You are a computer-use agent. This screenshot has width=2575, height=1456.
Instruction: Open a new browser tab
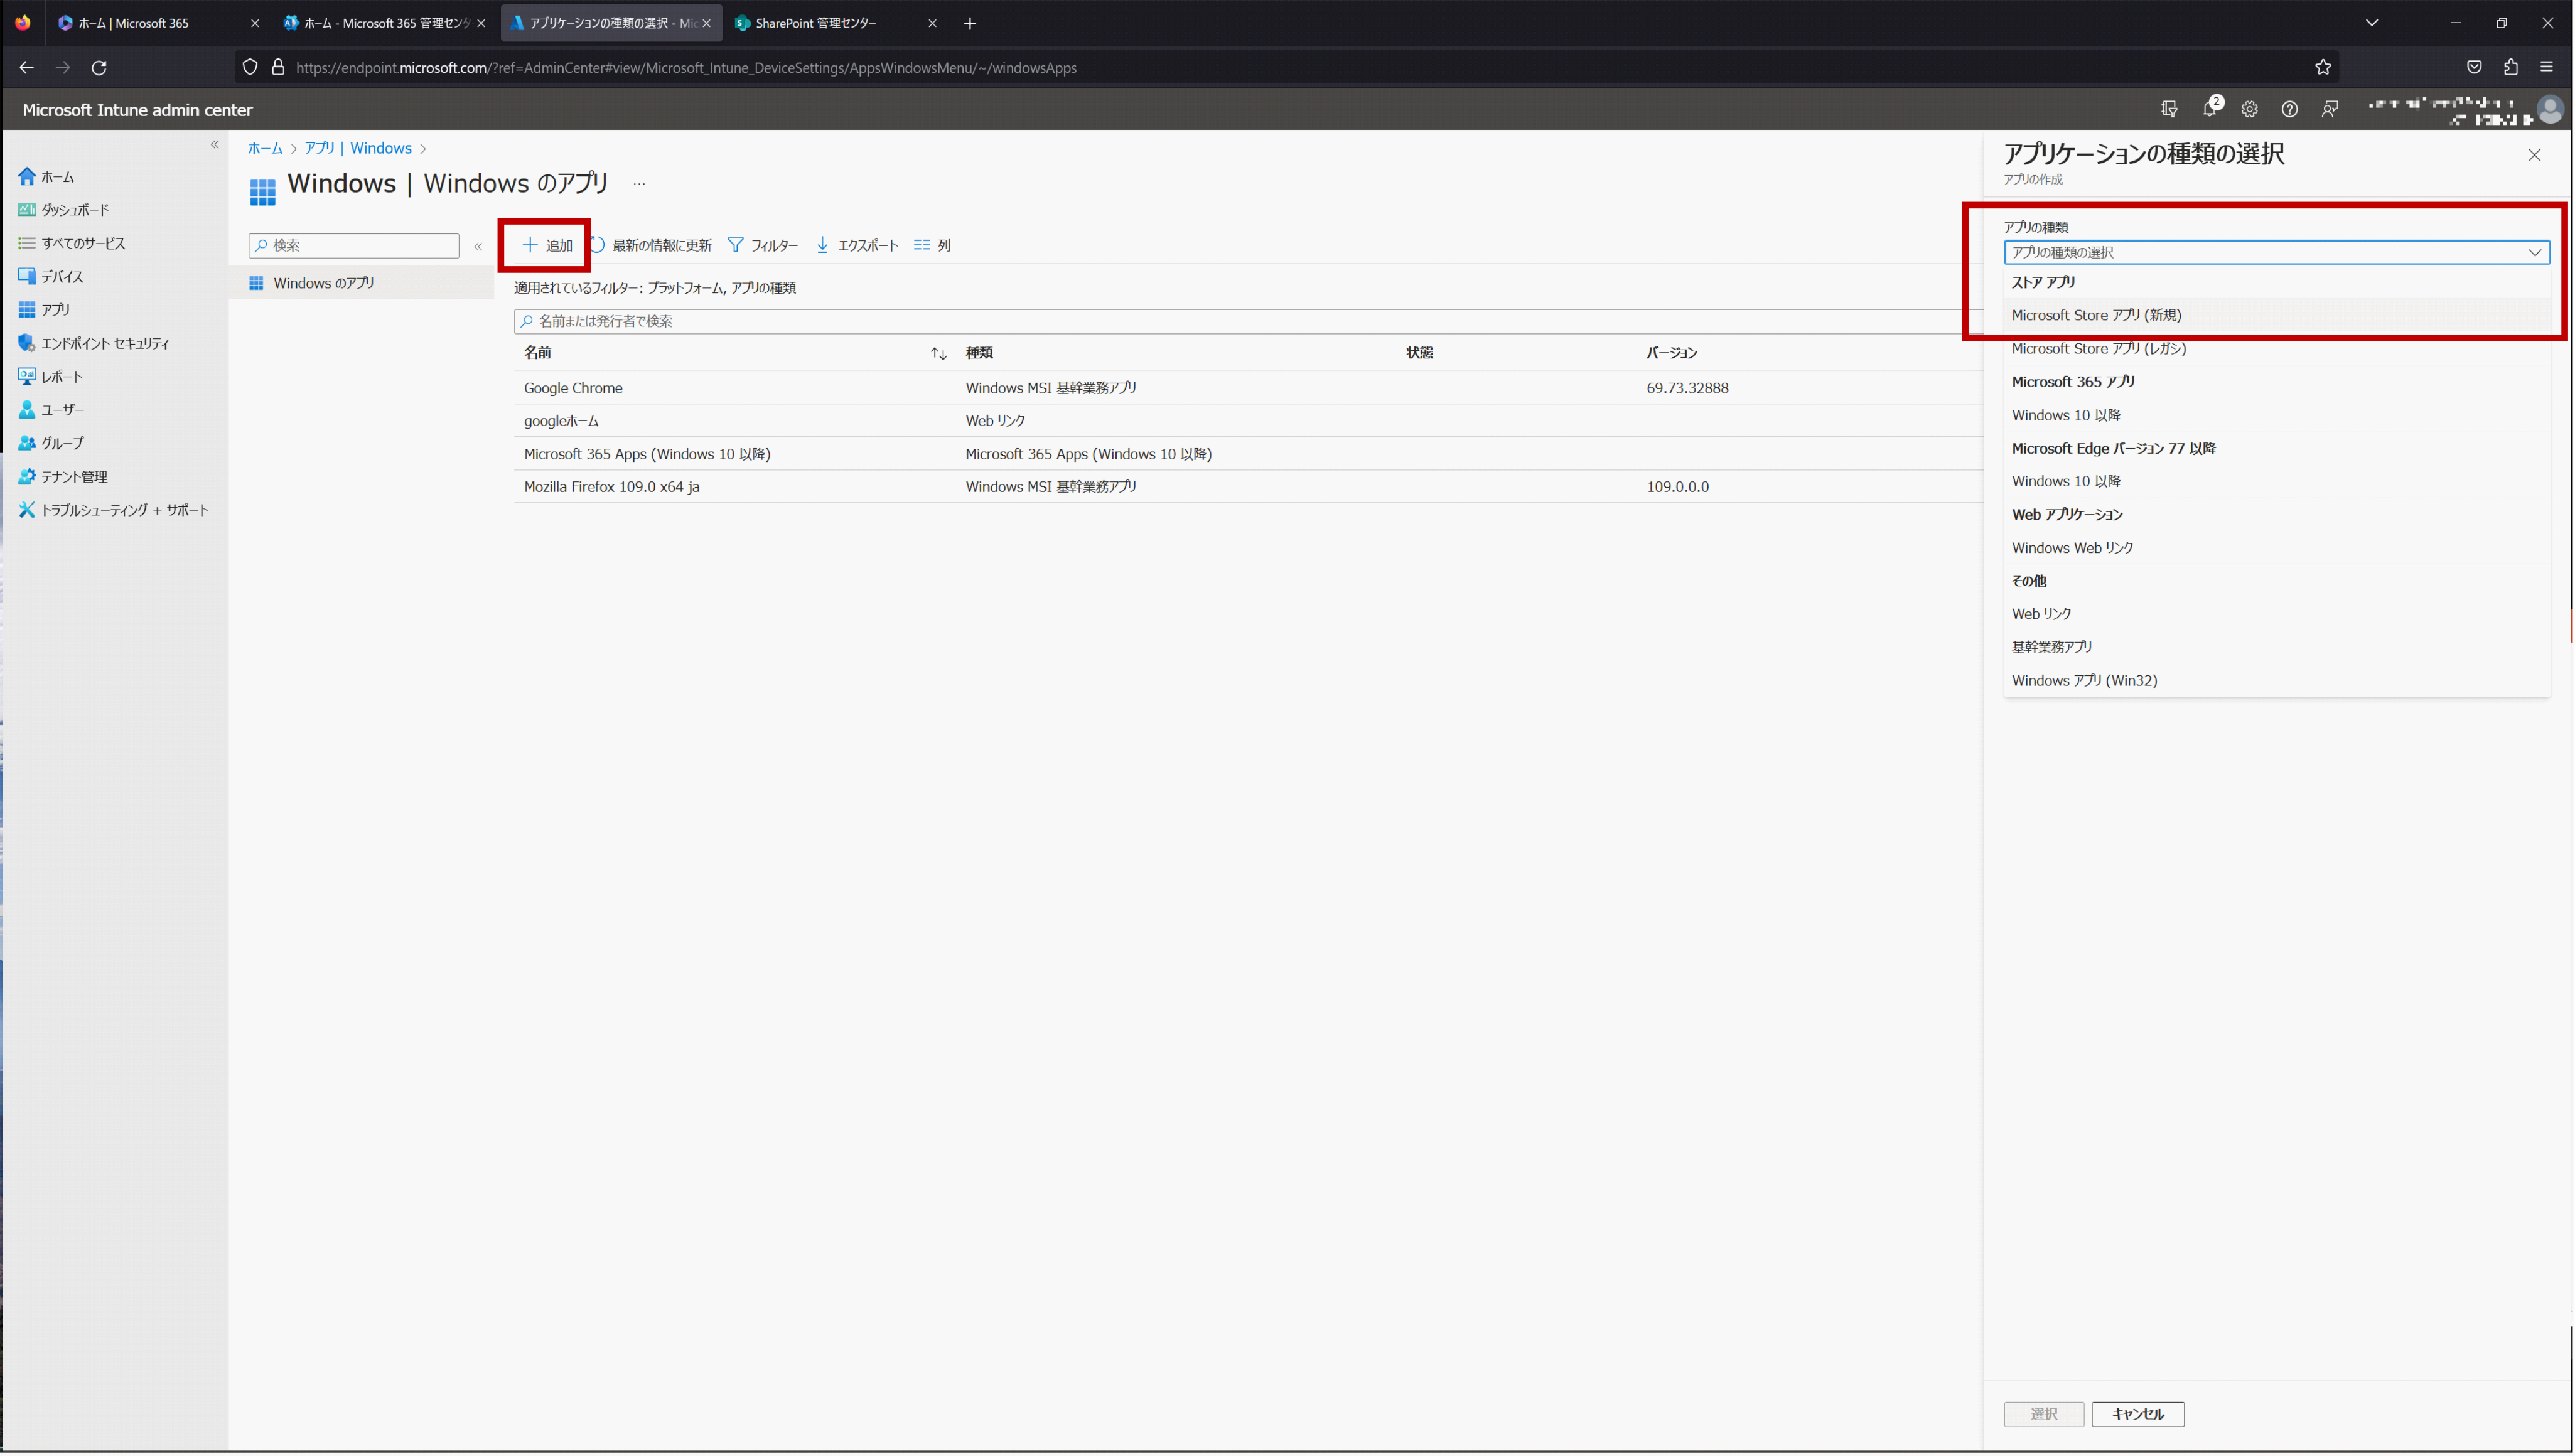[x=969, y=23]
